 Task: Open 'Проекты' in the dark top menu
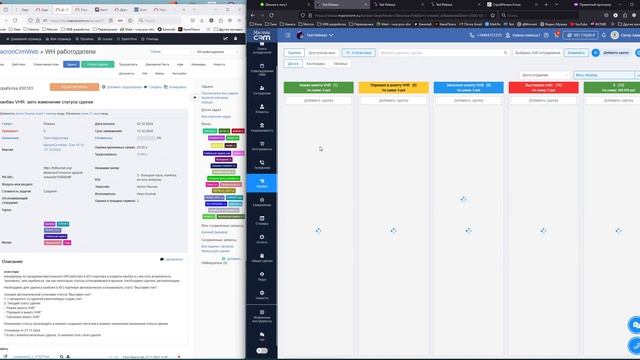coord(84,39)
